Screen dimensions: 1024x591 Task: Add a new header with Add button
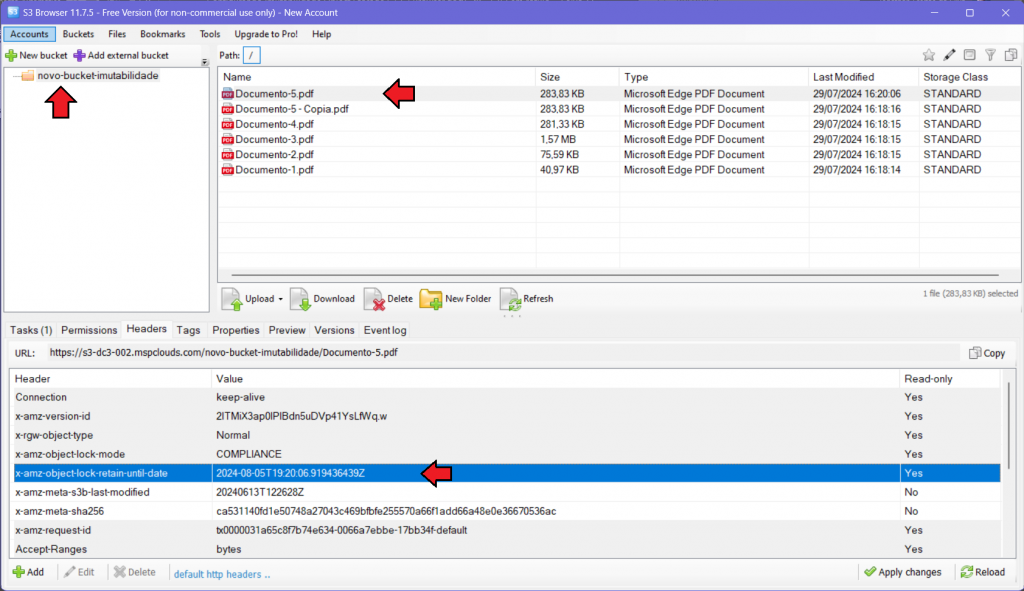tap(28, 573)
